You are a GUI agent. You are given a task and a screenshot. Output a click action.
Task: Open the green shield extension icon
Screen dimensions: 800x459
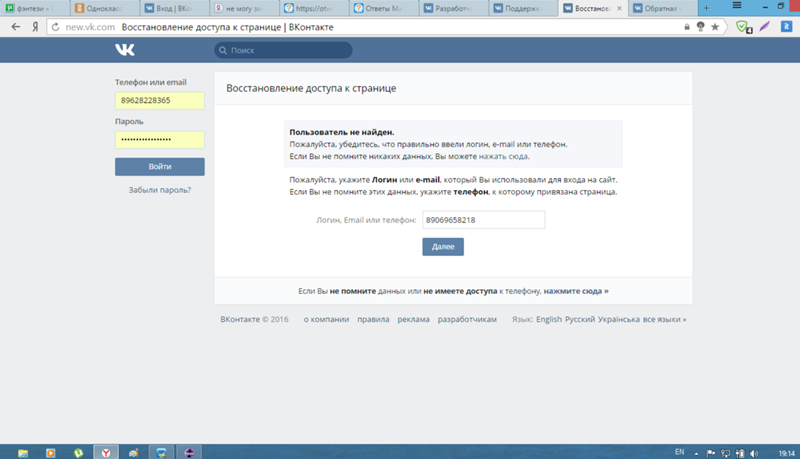743,27
